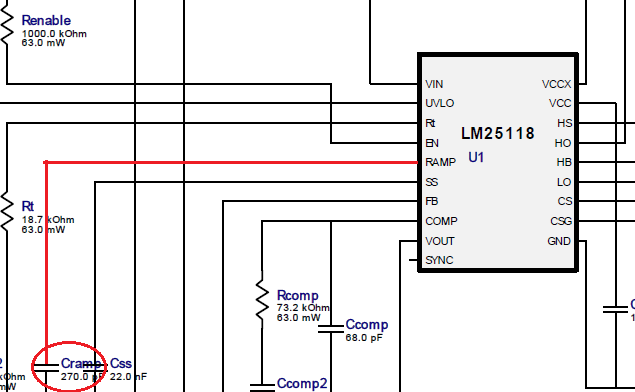Click the Ccomp2 component label
The width and height of the screenshot is (635, 392).
302,383
